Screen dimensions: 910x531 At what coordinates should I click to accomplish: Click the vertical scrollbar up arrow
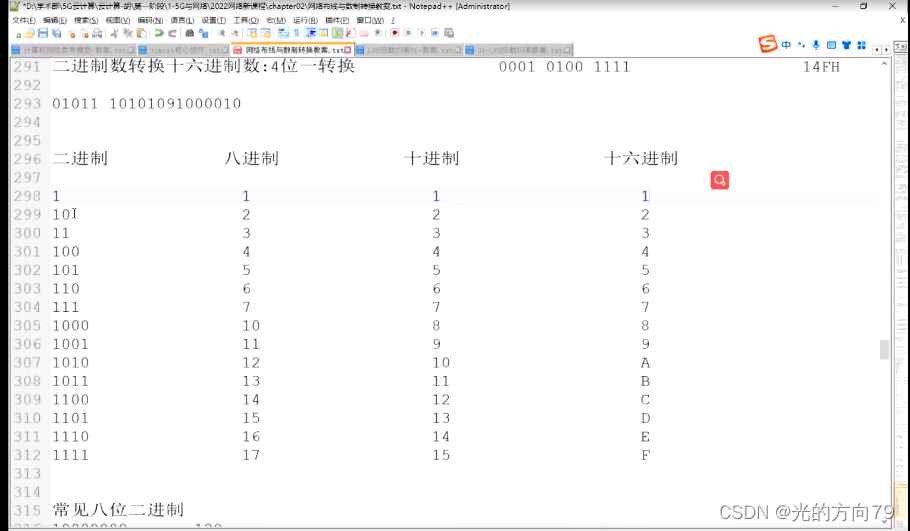(884, 63)
